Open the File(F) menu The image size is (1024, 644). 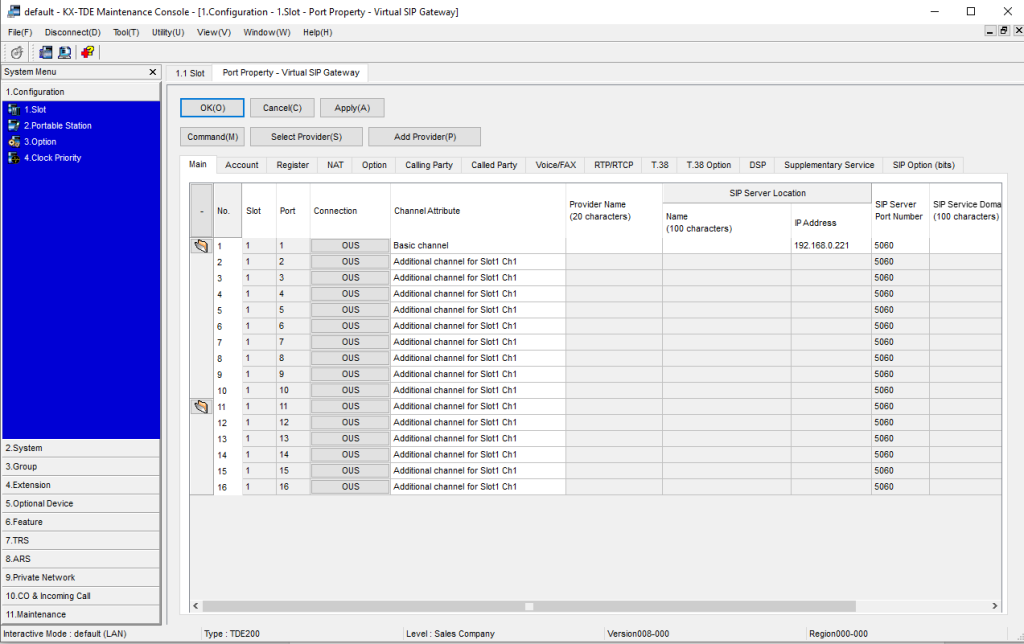pyautogui.click(x=20, y=32)
